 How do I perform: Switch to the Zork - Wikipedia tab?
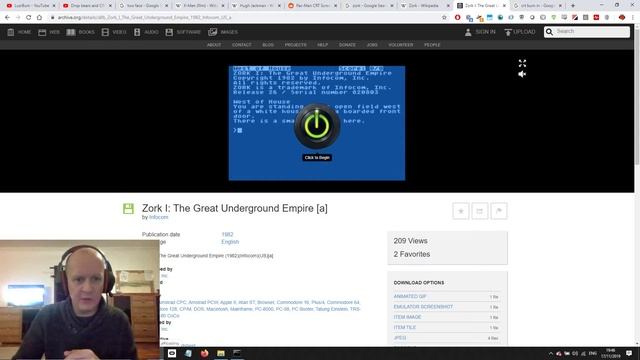[x=423, y=6]
